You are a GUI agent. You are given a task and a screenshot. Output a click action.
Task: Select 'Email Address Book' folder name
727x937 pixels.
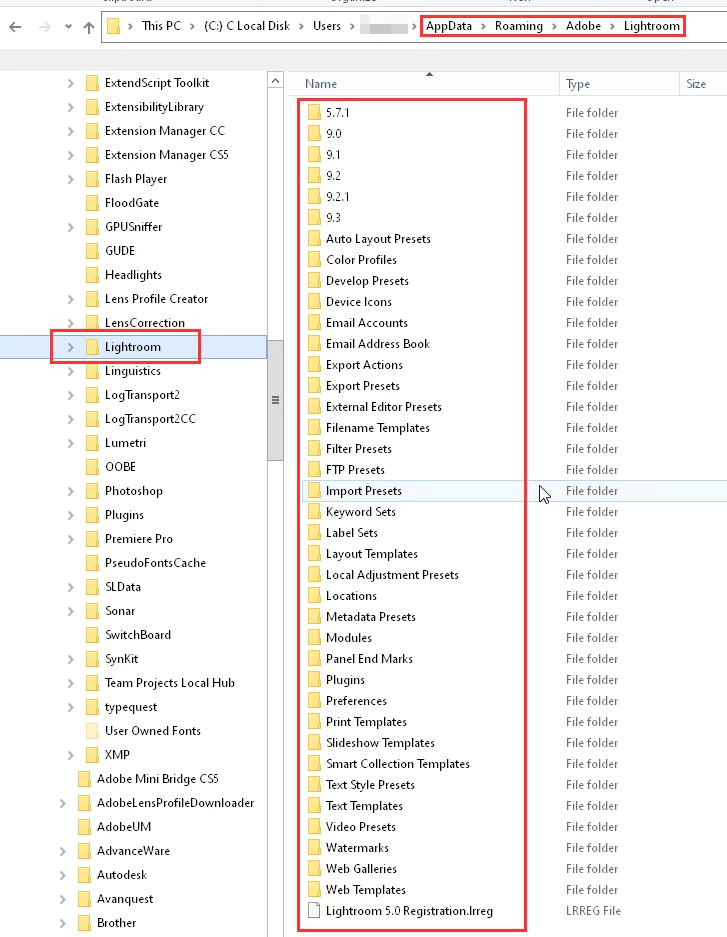click(378, 344)
